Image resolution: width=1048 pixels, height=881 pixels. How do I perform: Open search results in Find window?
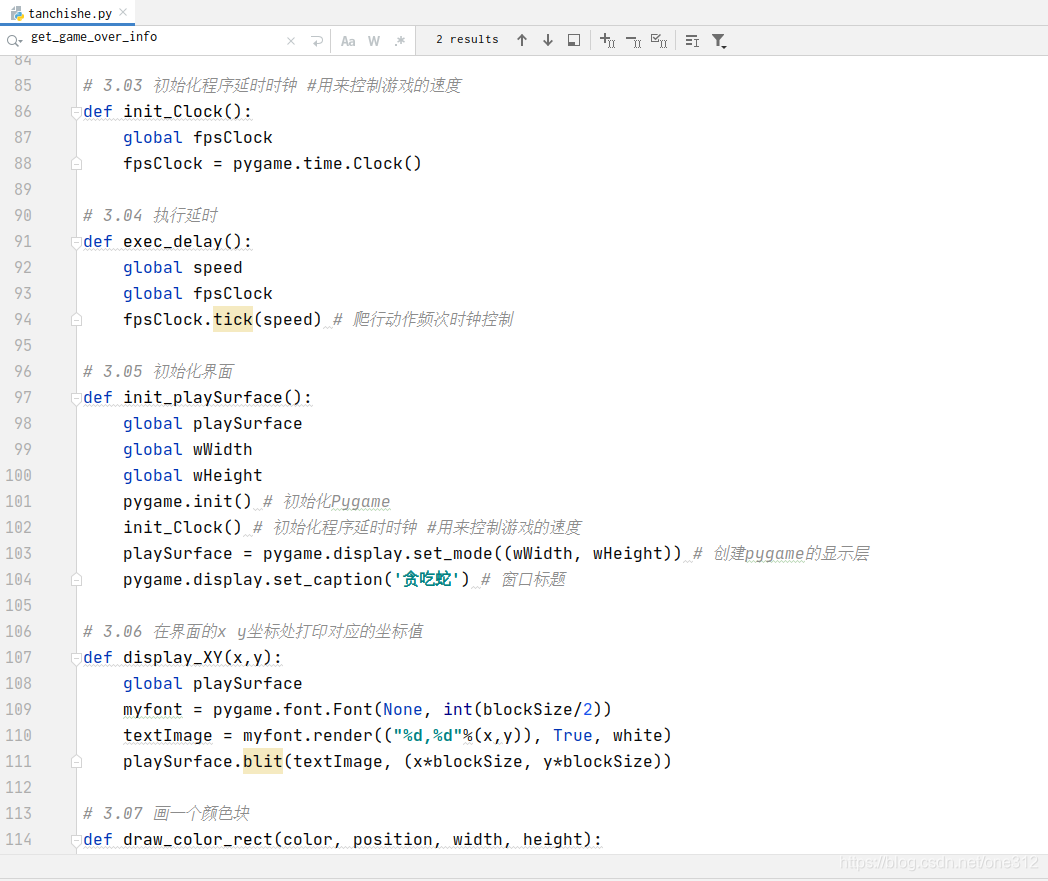coord(574,41)
